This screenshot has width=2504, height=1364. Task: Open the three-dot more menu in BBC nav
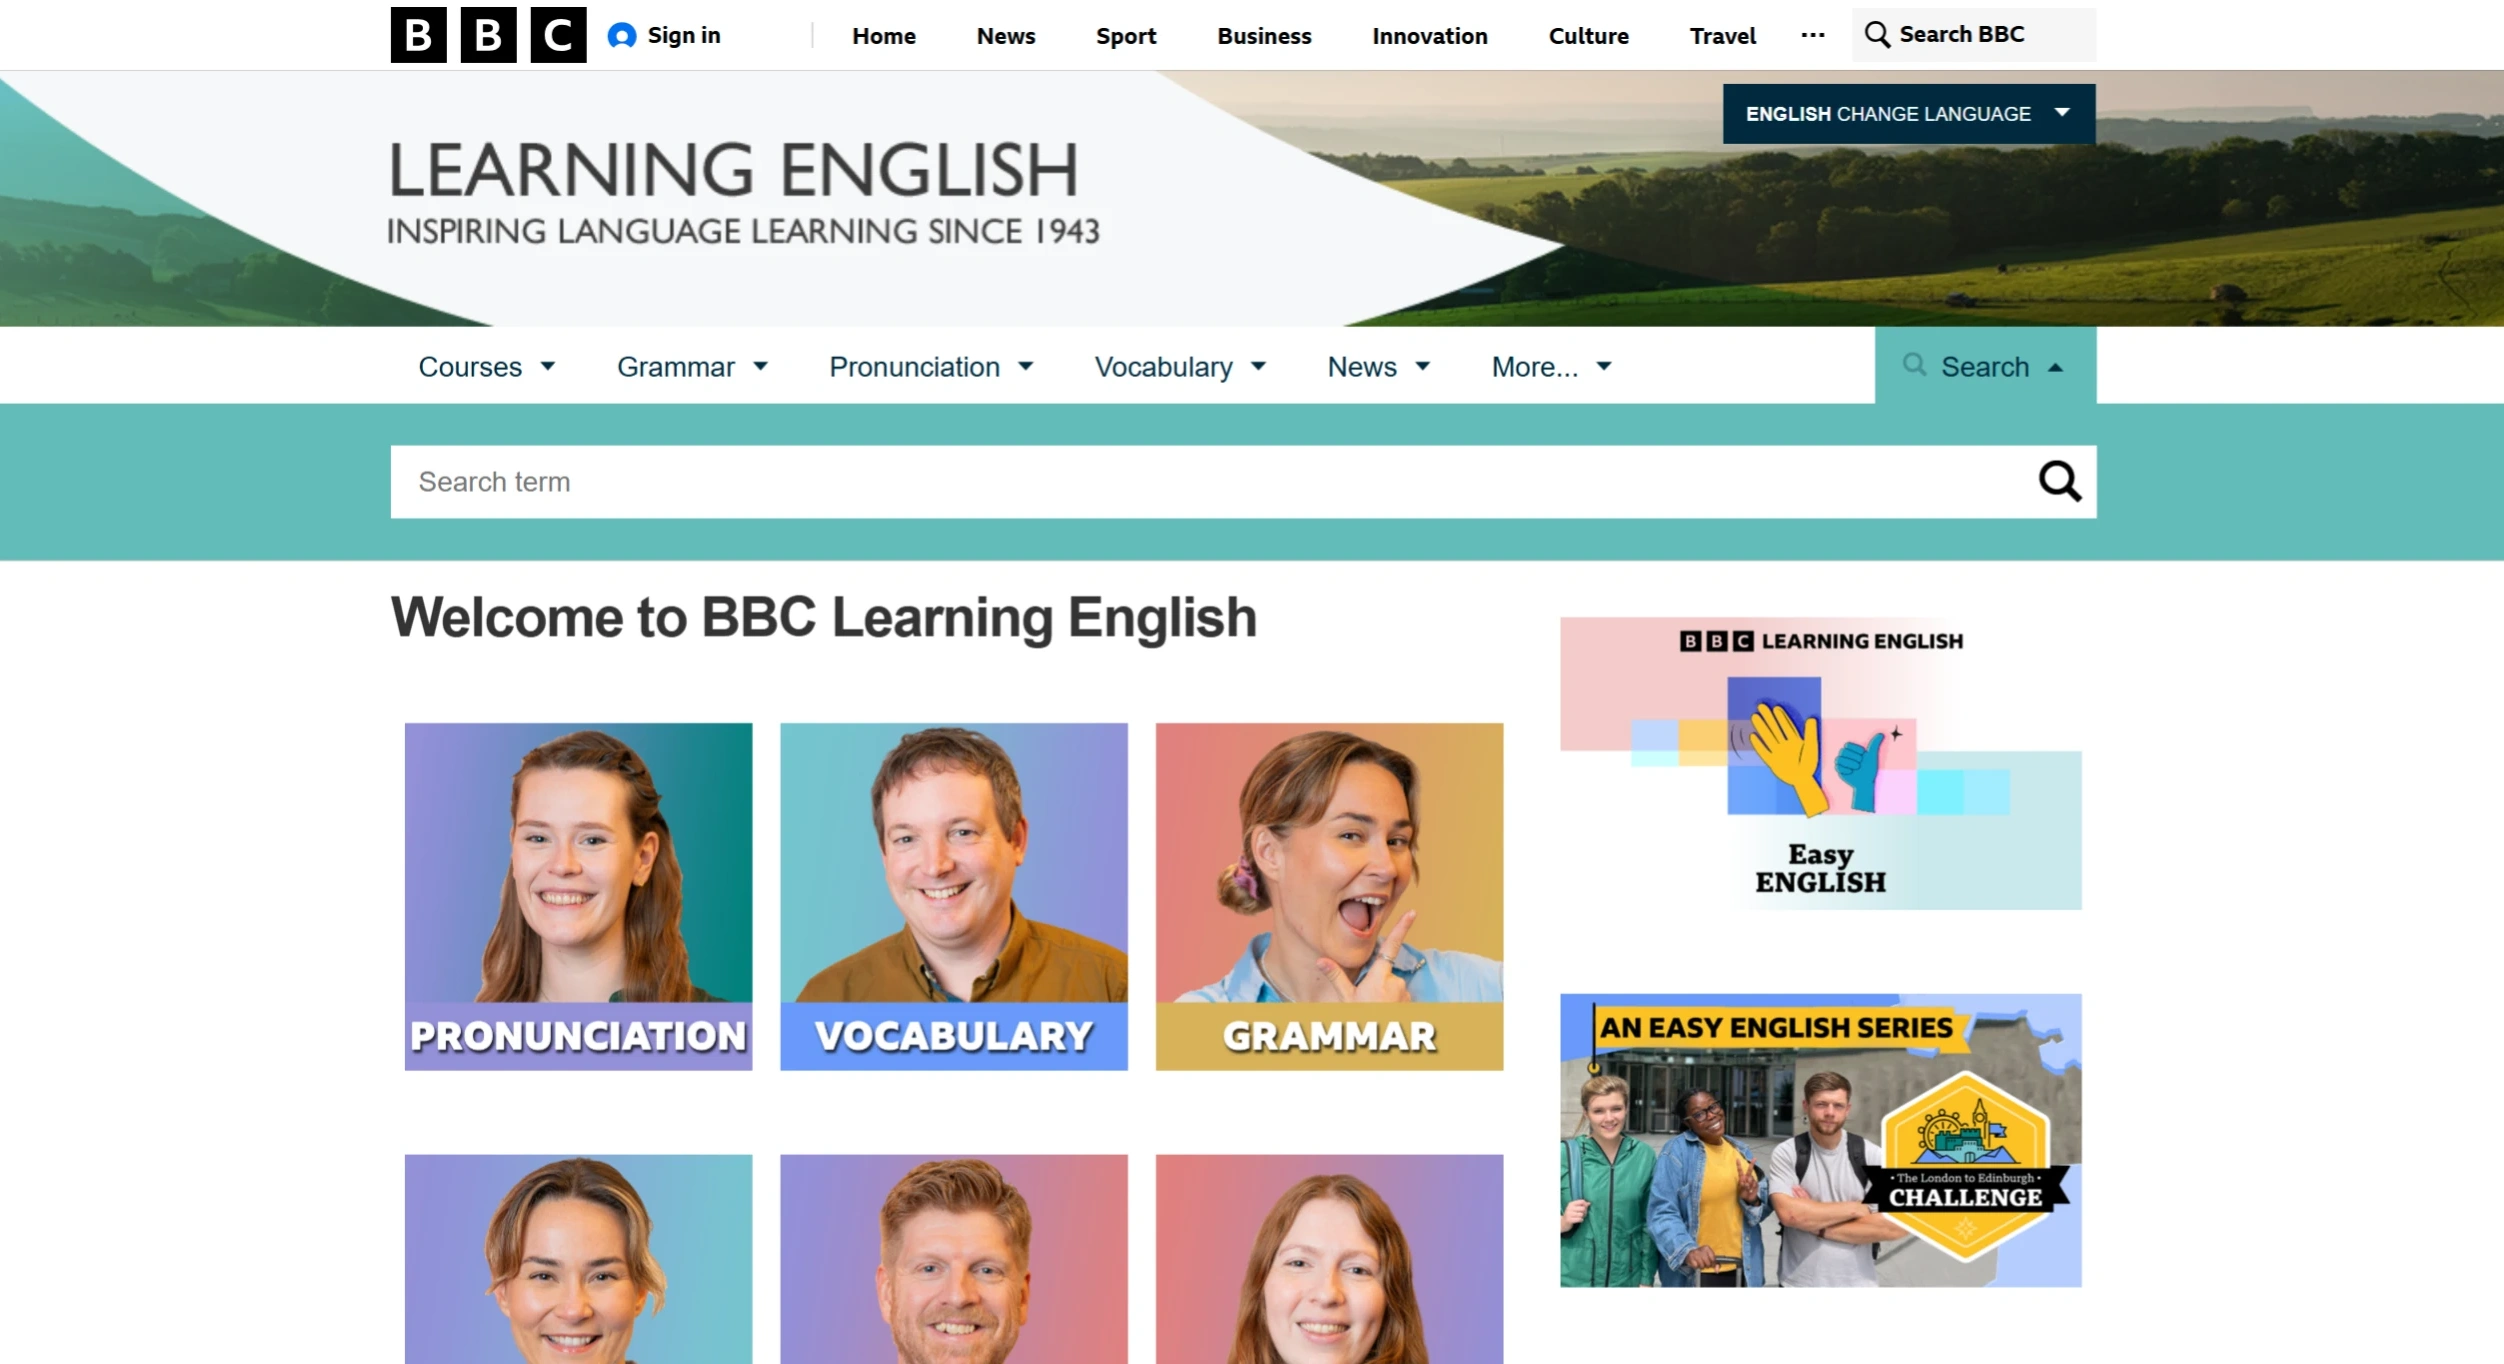(x=1812, y=35)
